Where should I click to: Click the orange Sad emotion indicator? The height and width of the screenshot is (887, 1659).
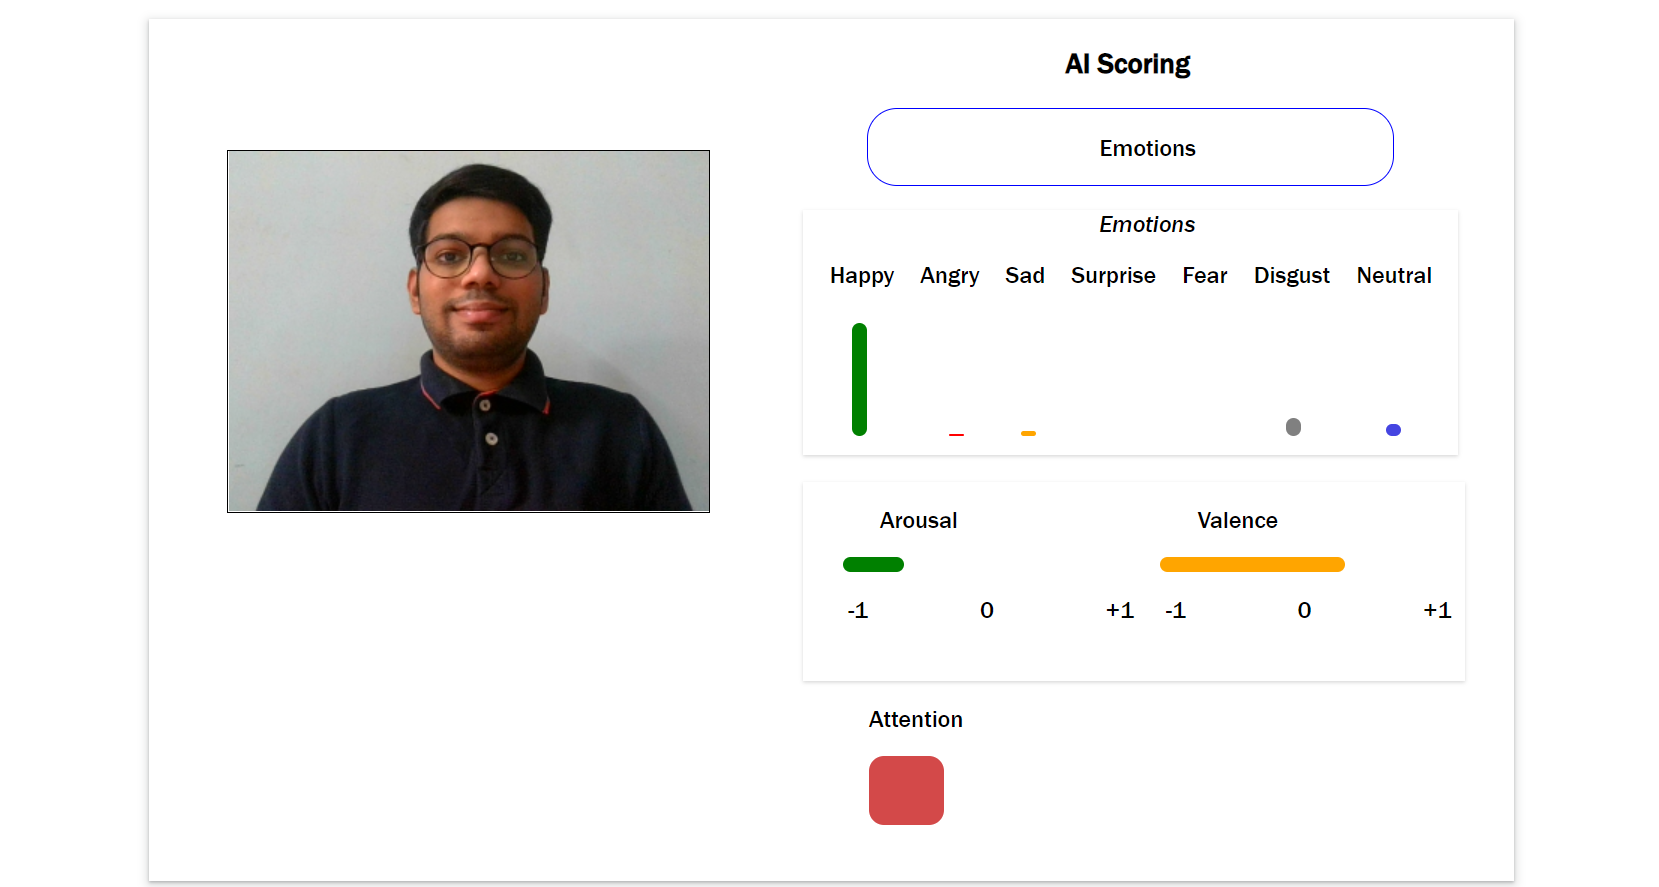(x=1027, y=433)
